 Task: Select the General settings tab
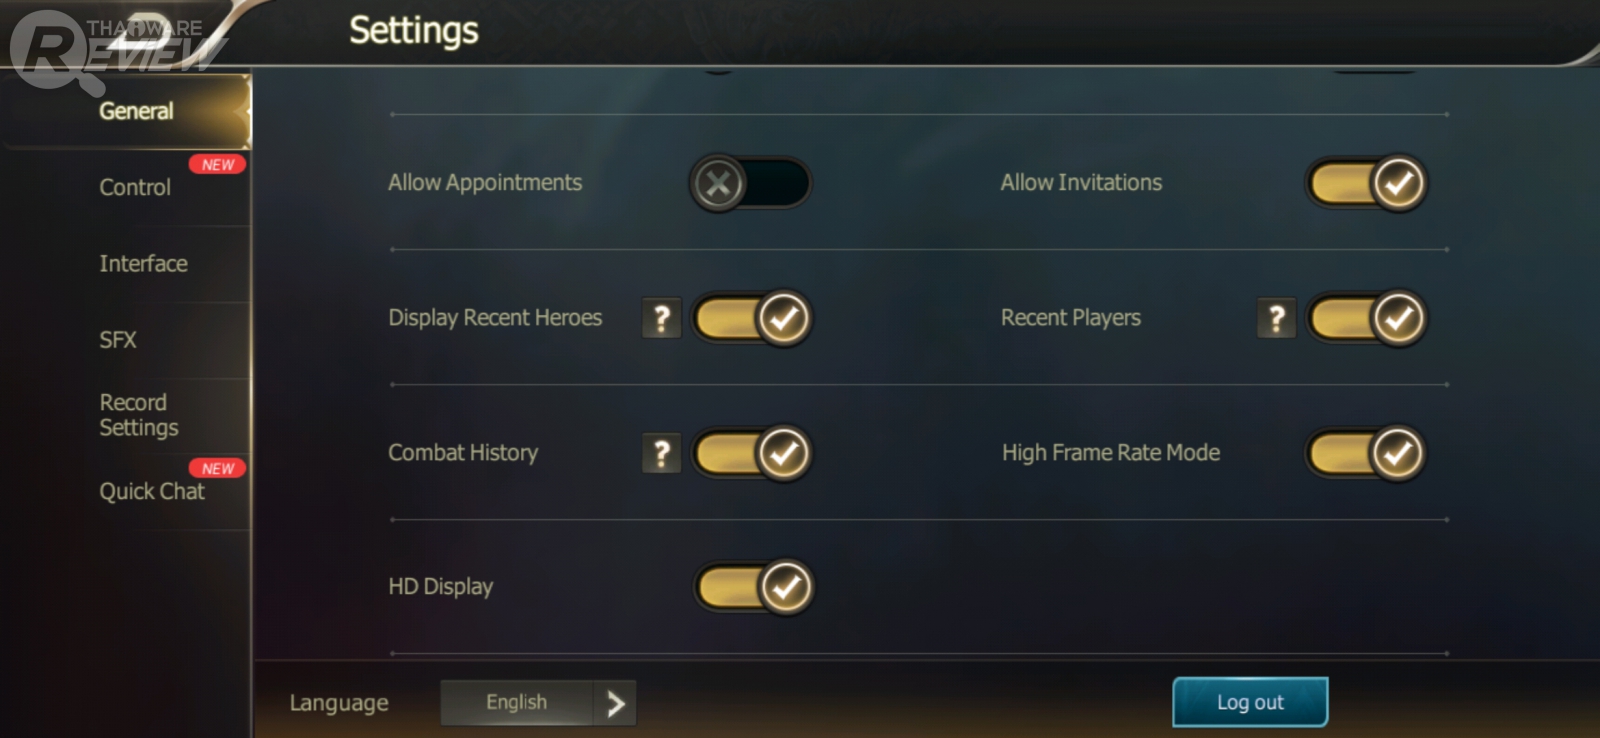(x=136, y=111)
